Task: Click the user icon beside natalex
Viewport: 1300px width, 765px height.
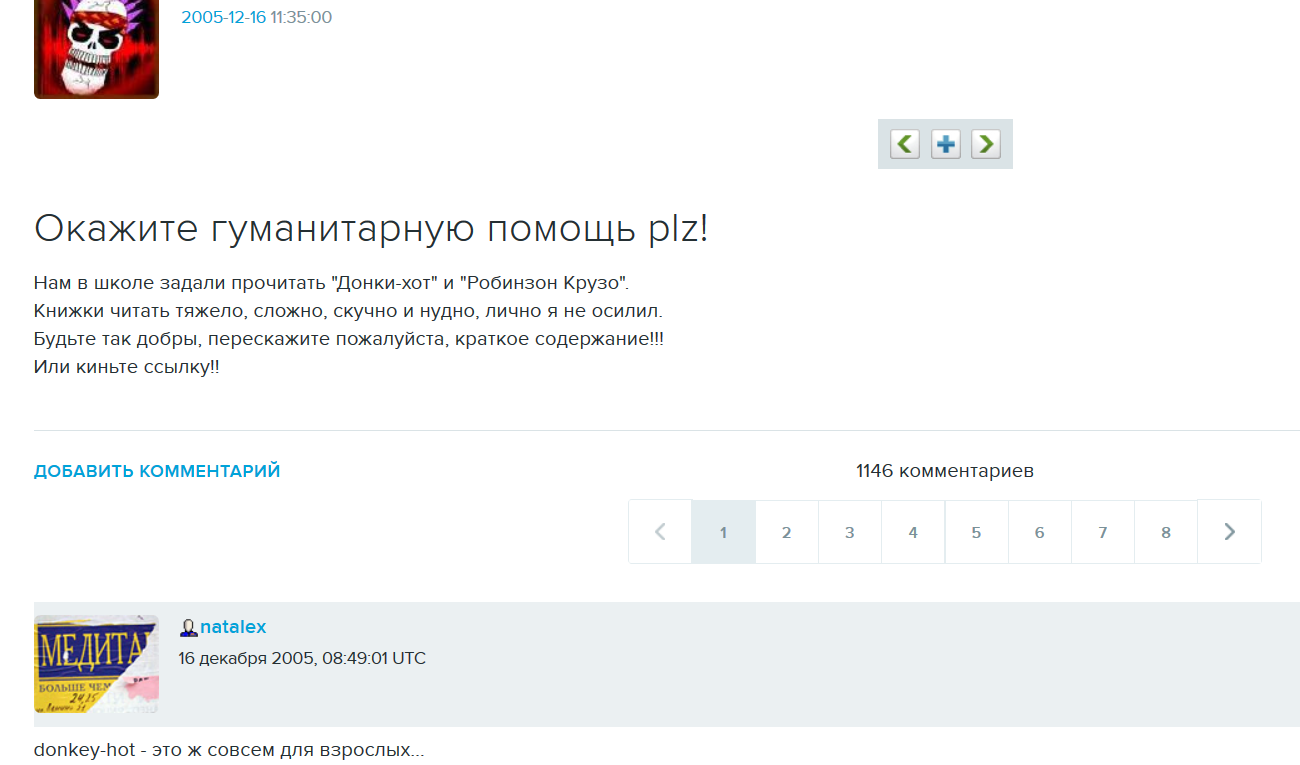Action: (188, 628)
